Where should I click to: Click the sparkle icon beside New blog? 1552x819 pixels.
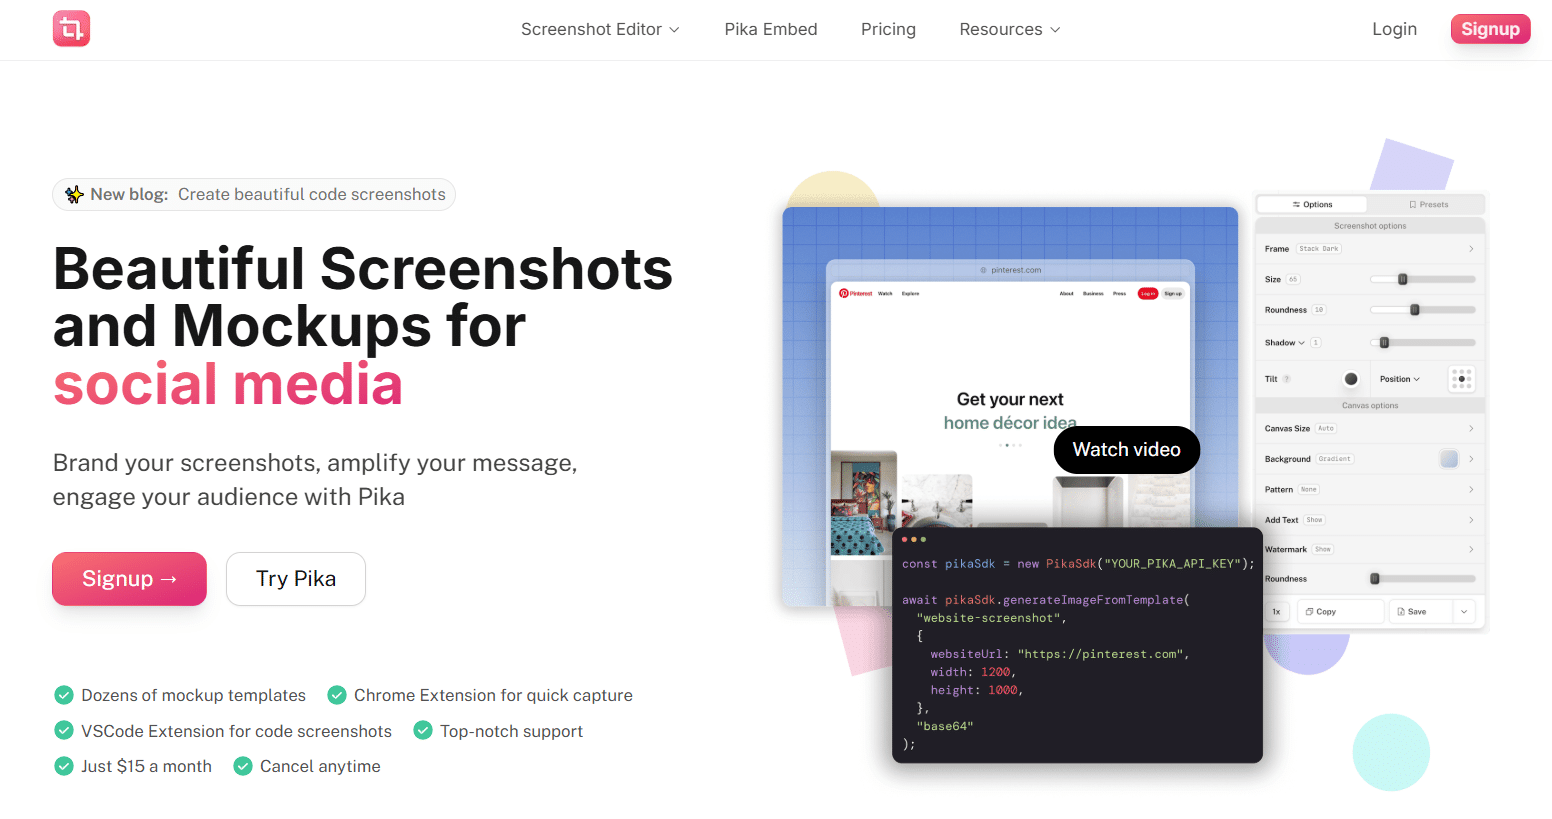[x=74, y=195]
